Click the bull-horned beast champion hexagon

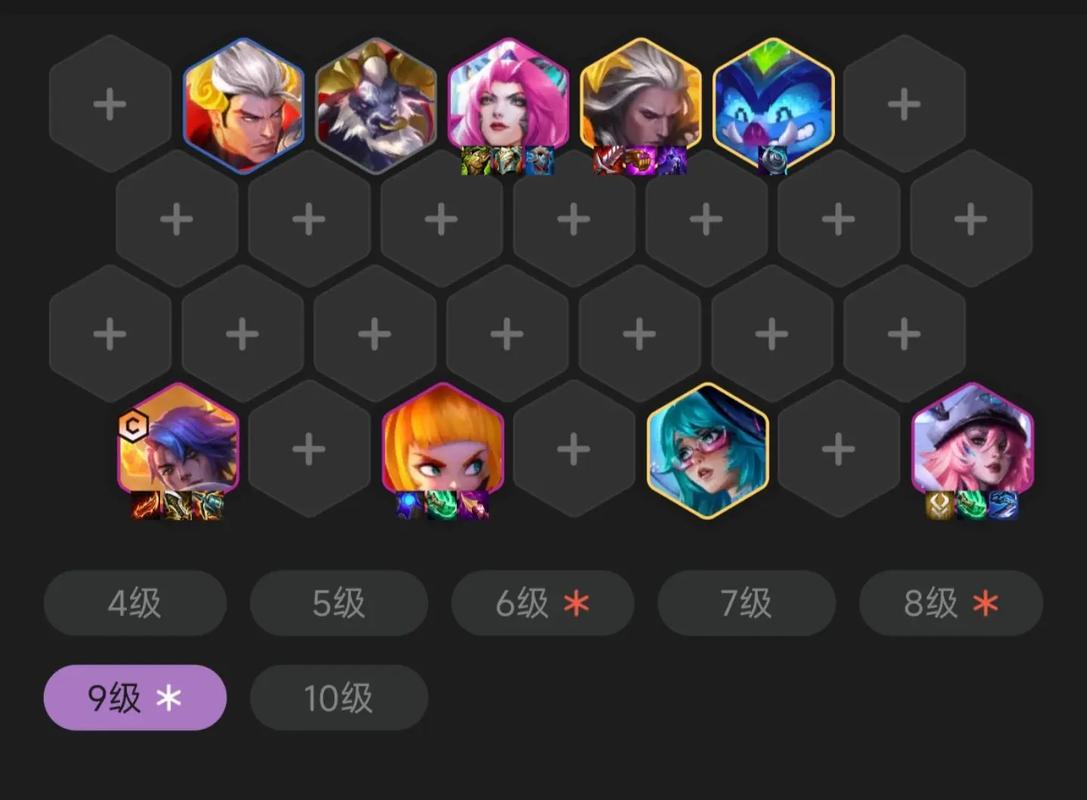(376, 105)
